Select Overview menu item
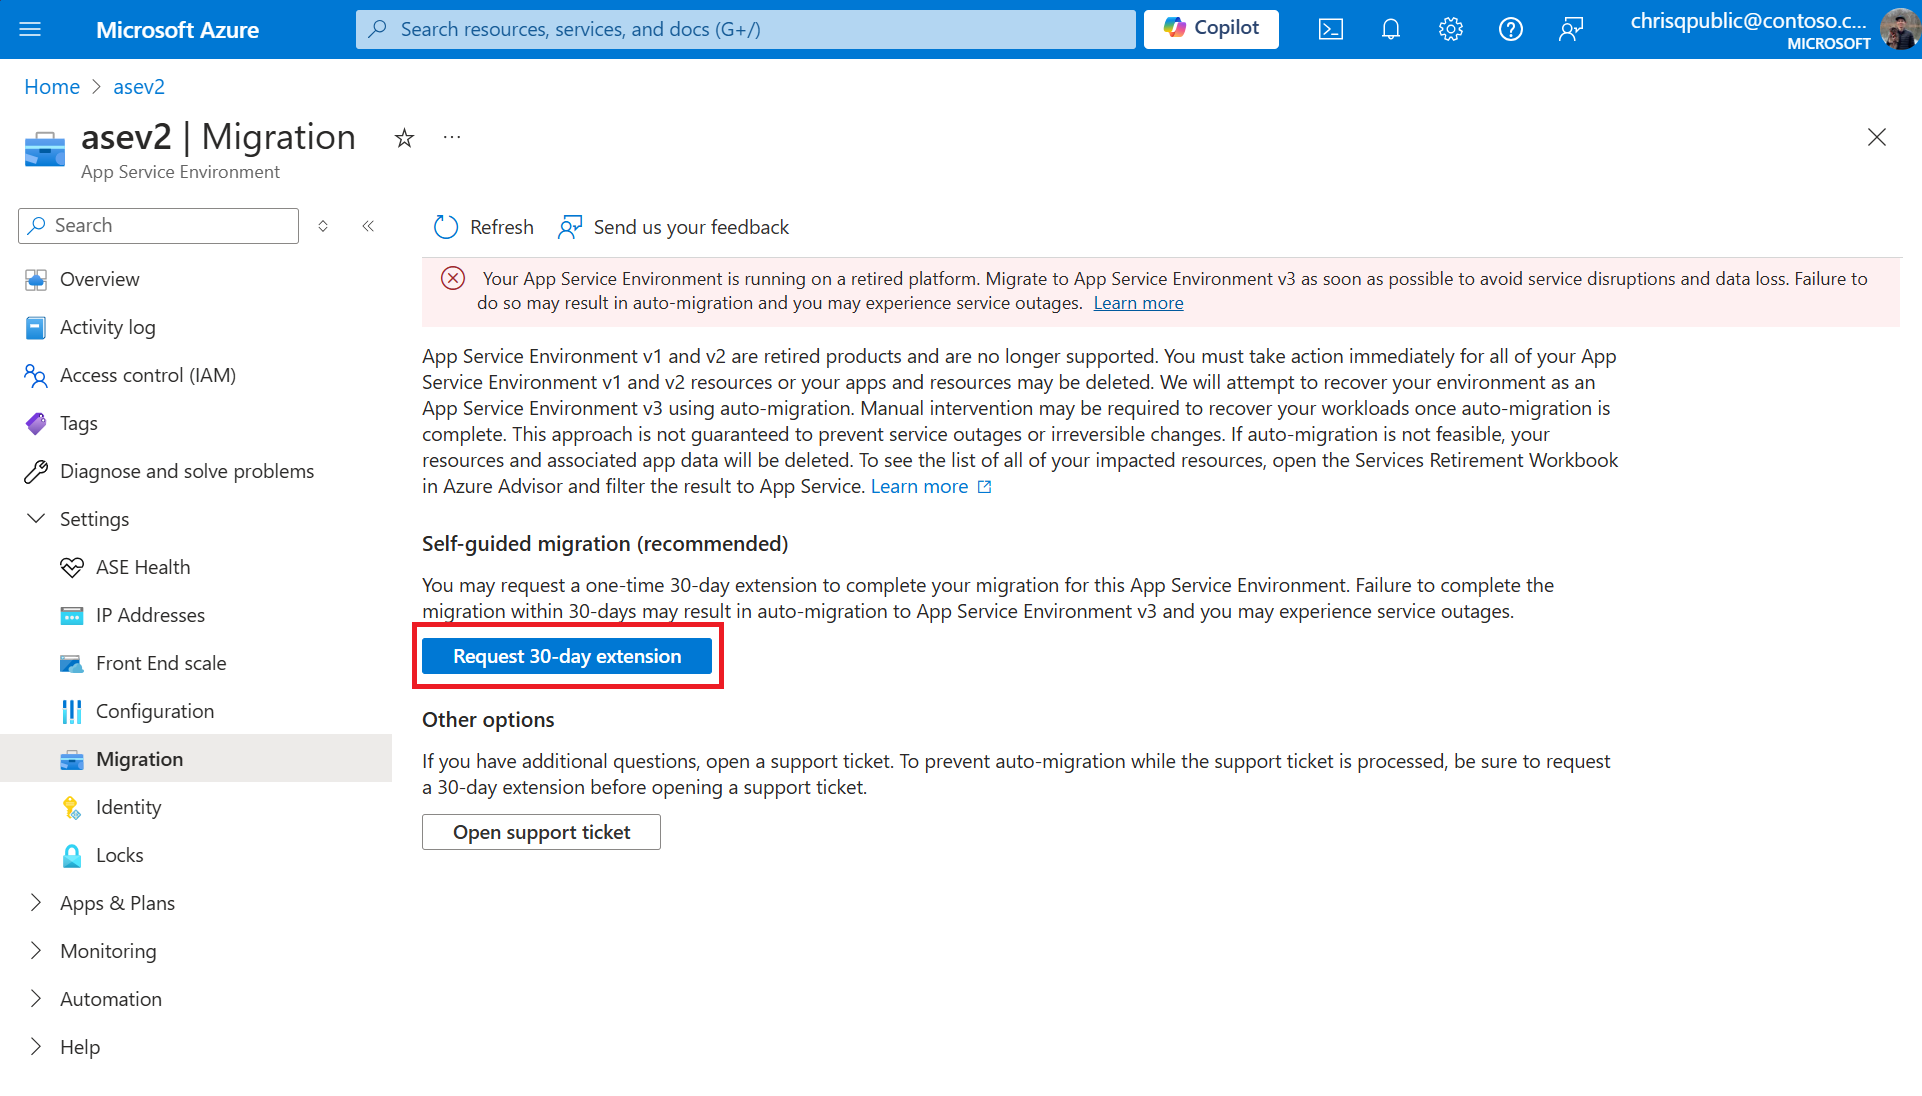Image resolution: width=1922 pixels, height=1096 pixels. pos(99,279)
